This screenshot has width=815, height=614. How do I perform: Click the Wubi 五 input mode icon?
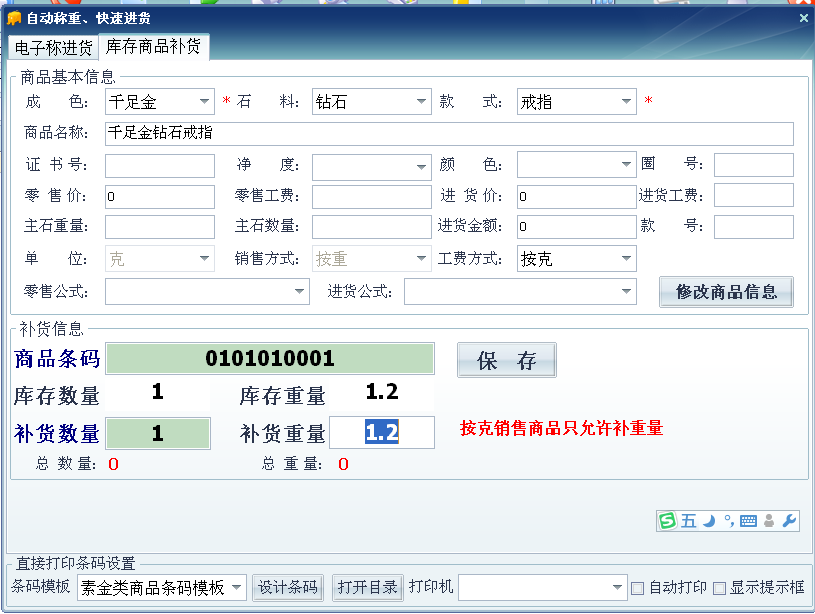point(689,521)
